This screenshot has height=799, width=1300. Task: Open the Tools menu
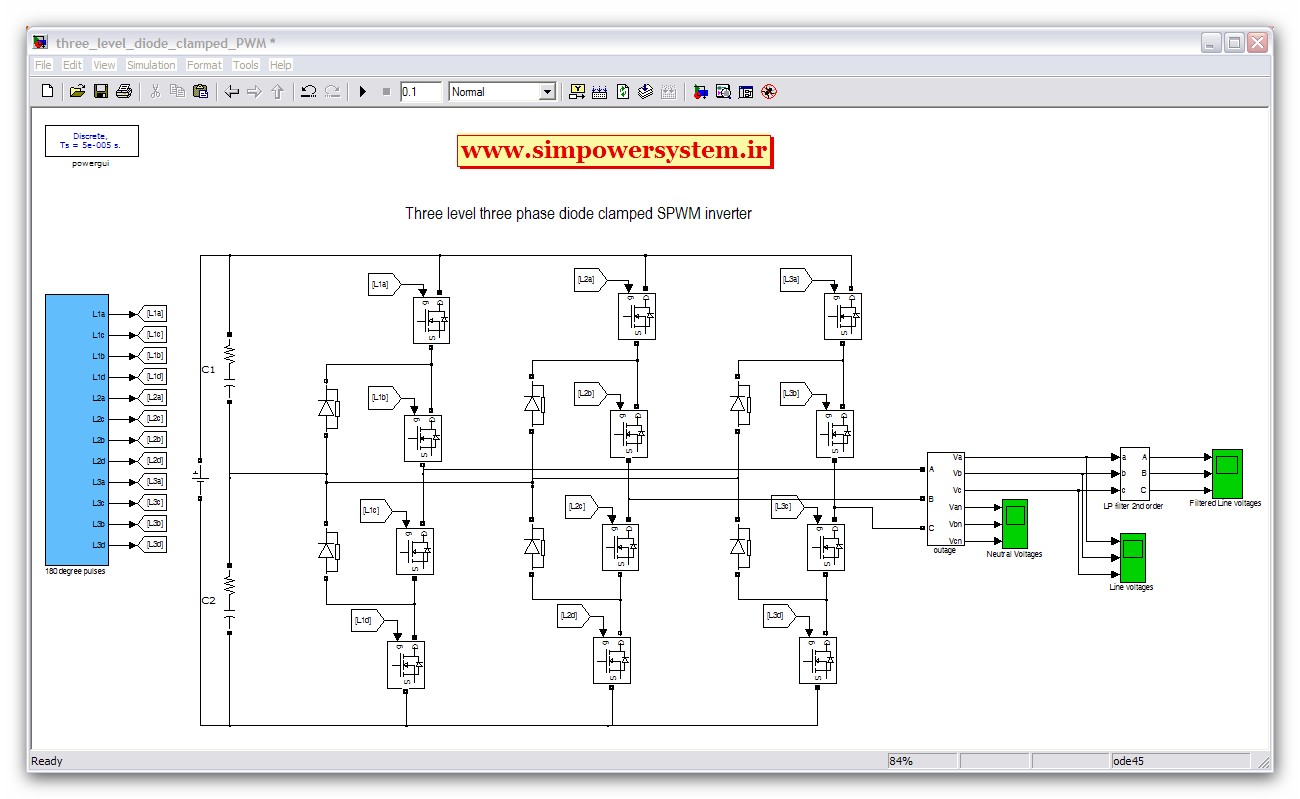tap(245, 65)
